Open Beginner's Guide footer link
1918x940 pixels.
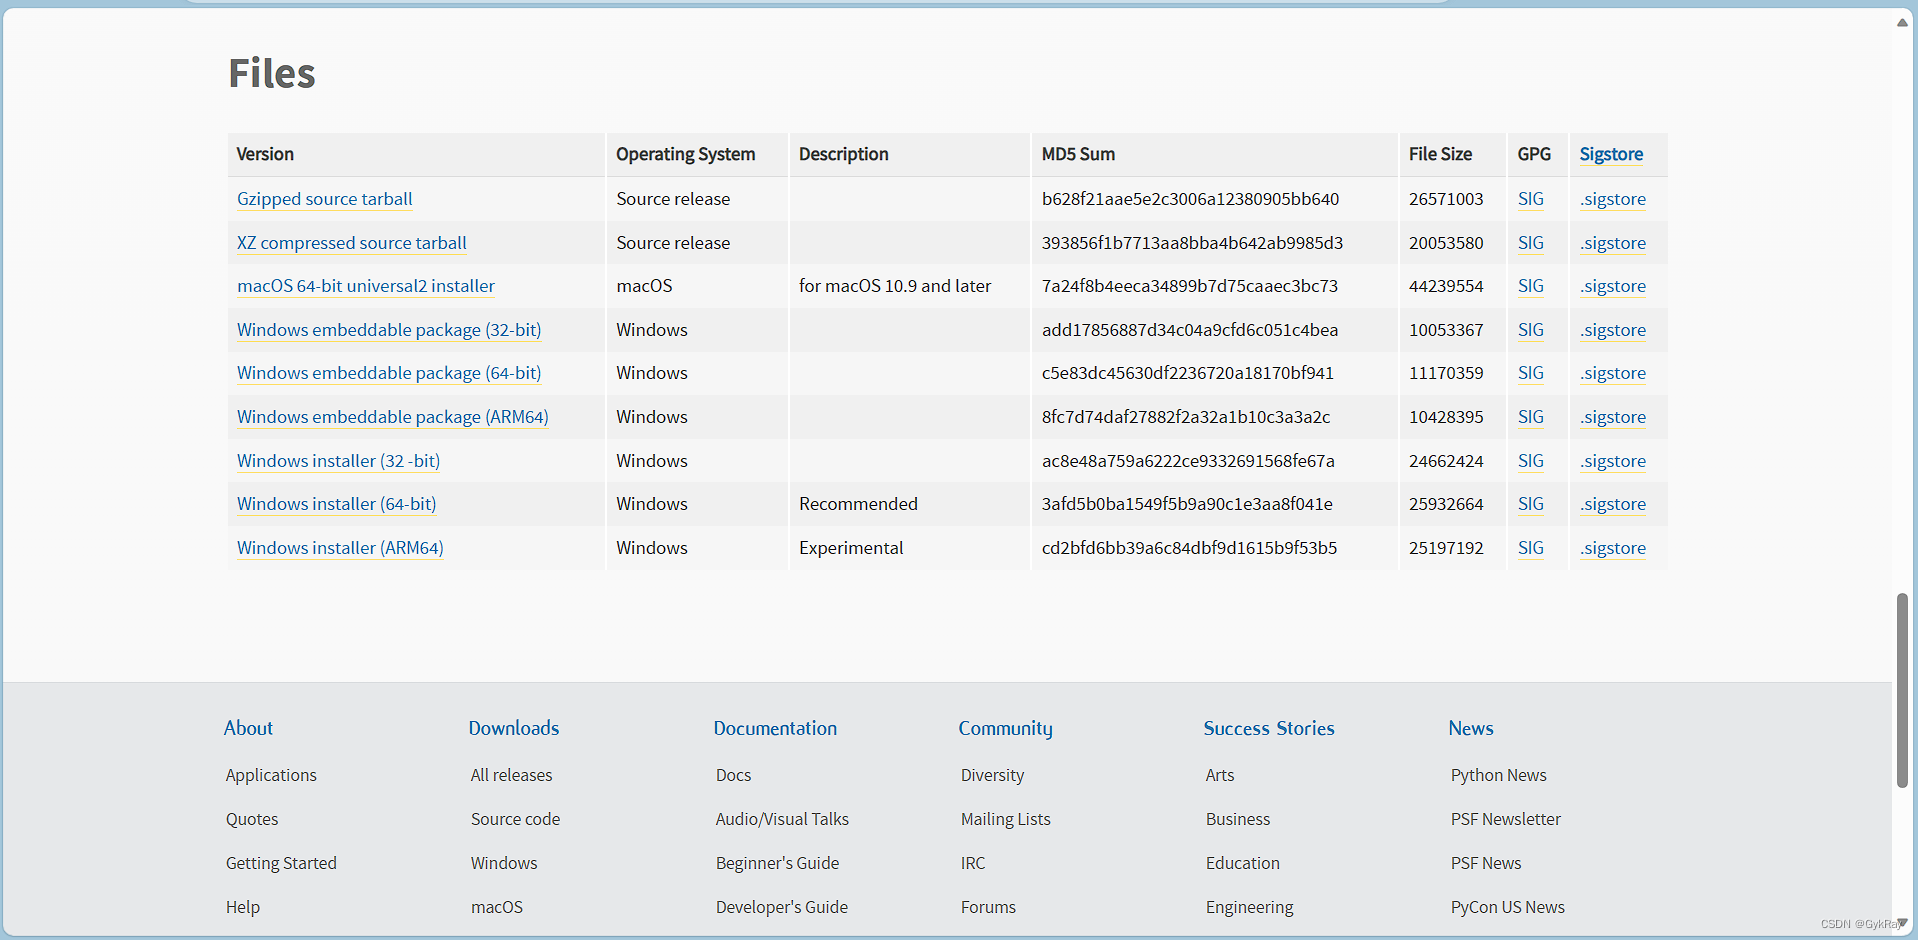[777, 863]
